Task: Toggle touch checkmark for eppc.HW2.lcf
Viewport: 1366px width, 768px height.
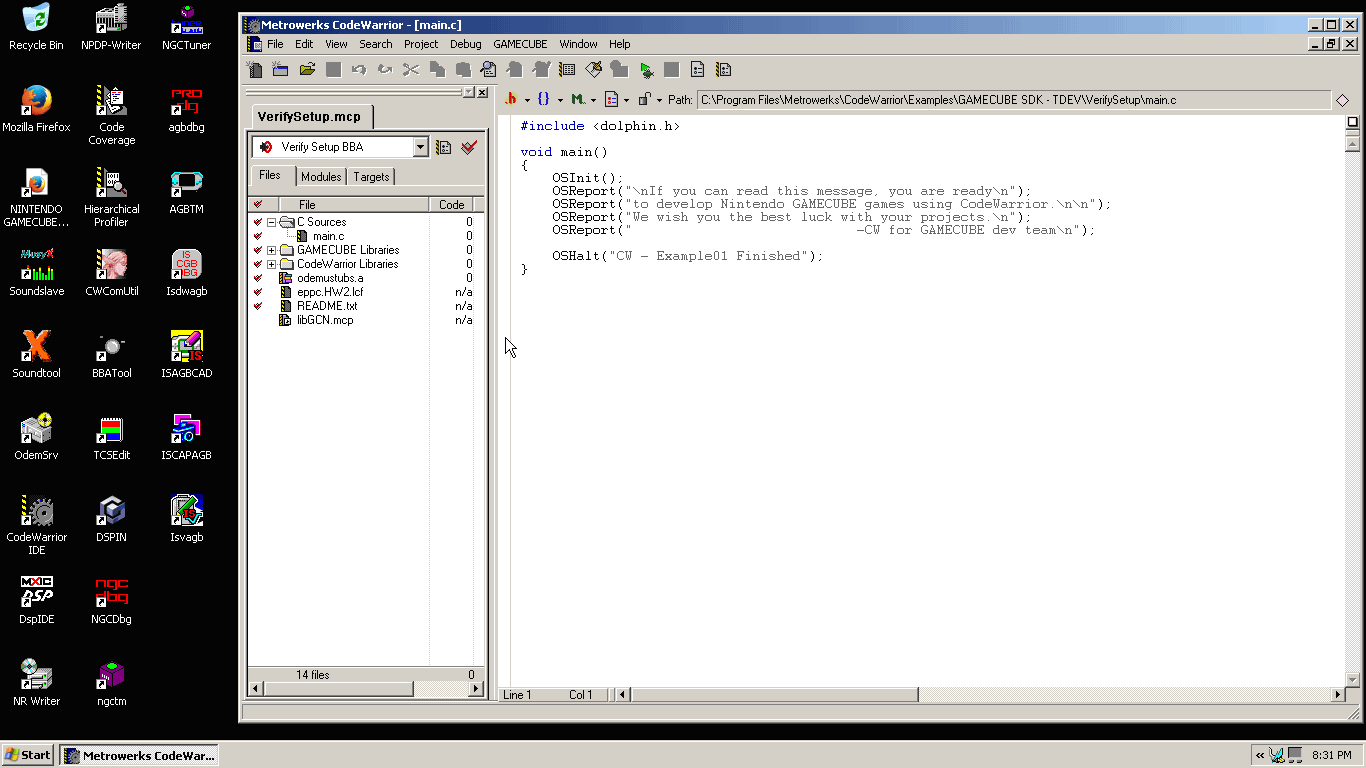Action: click(x=258, y=292)
